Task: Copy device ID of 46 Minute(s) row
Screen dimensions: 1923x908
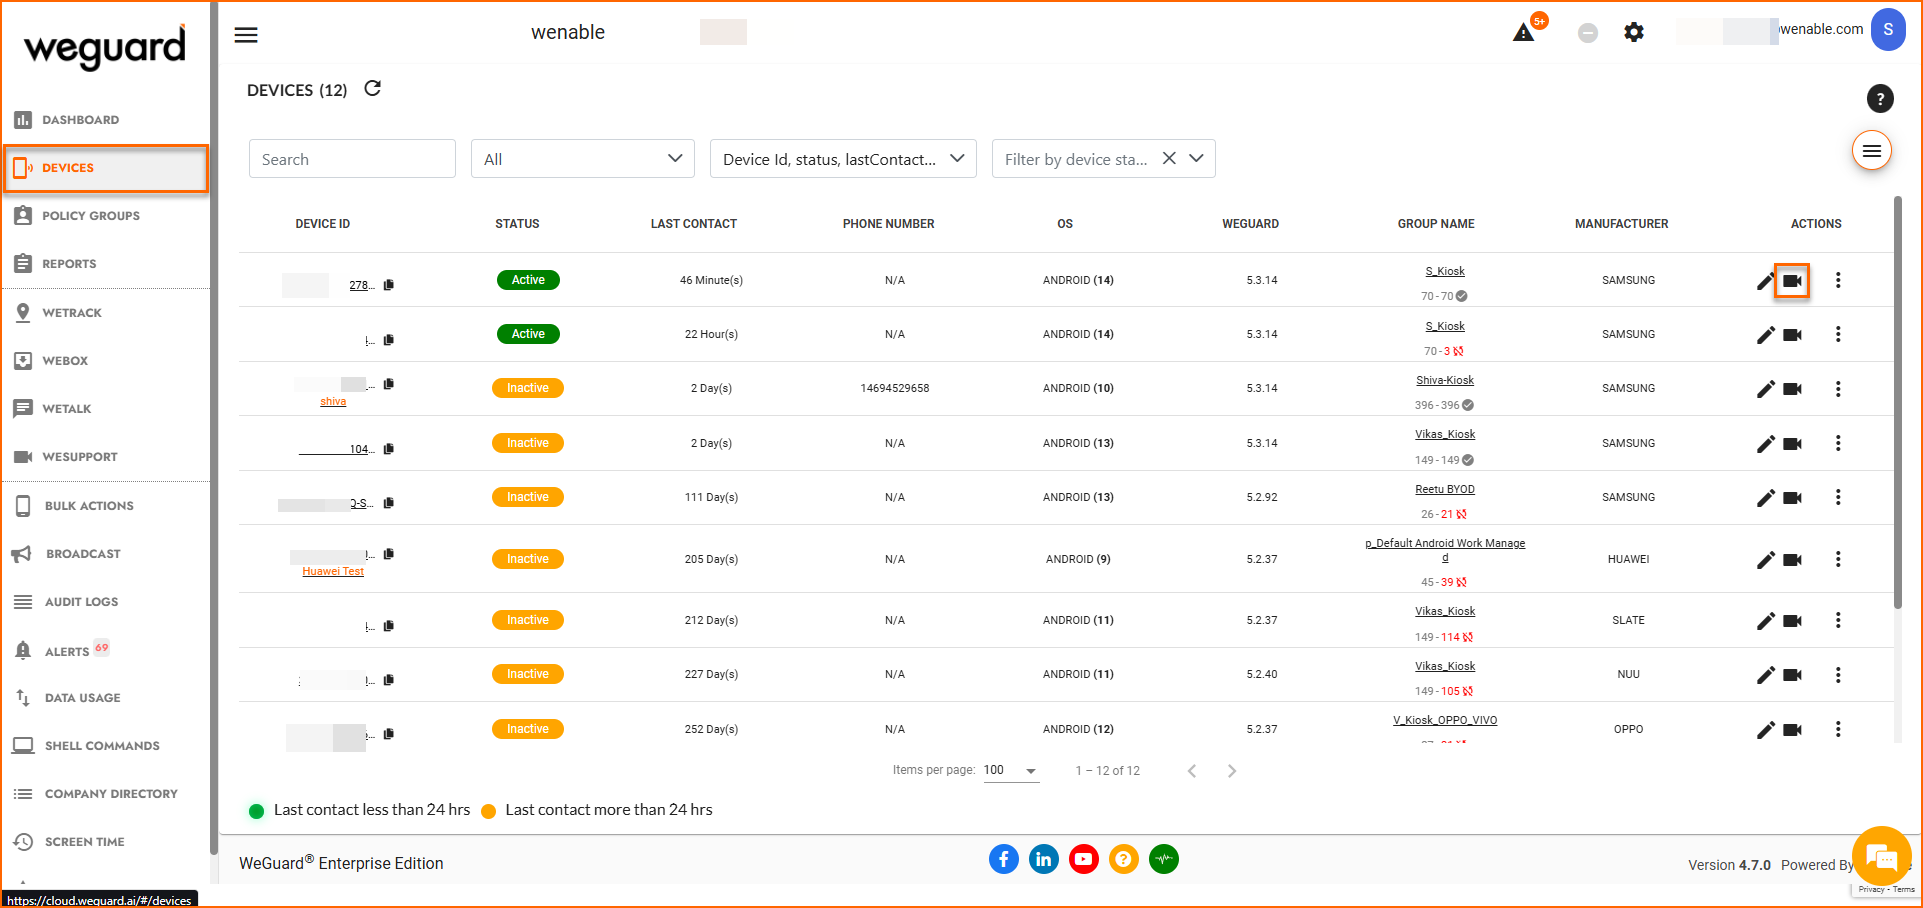Action: 389,285
